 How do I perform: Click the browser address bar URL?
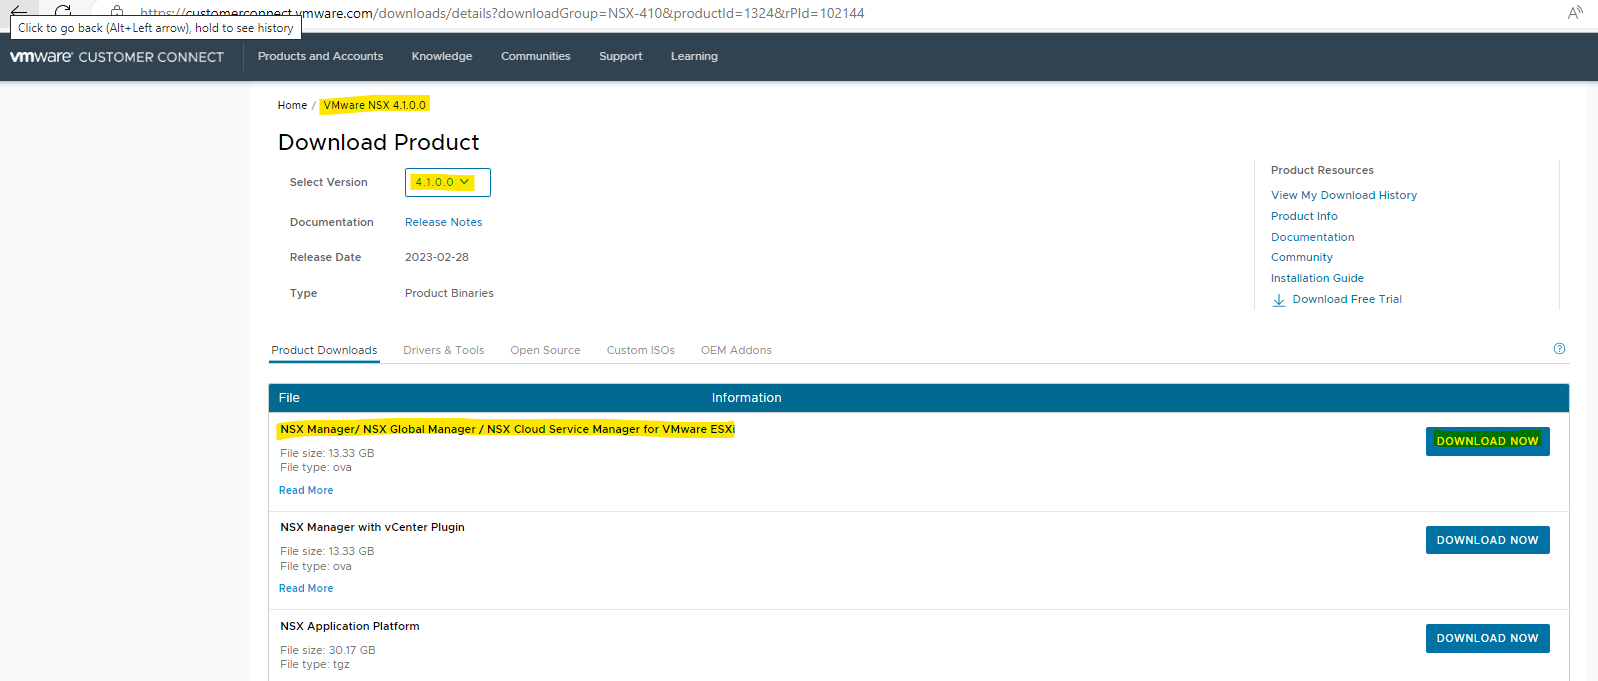pyautogui.click(x=502, y=13)
